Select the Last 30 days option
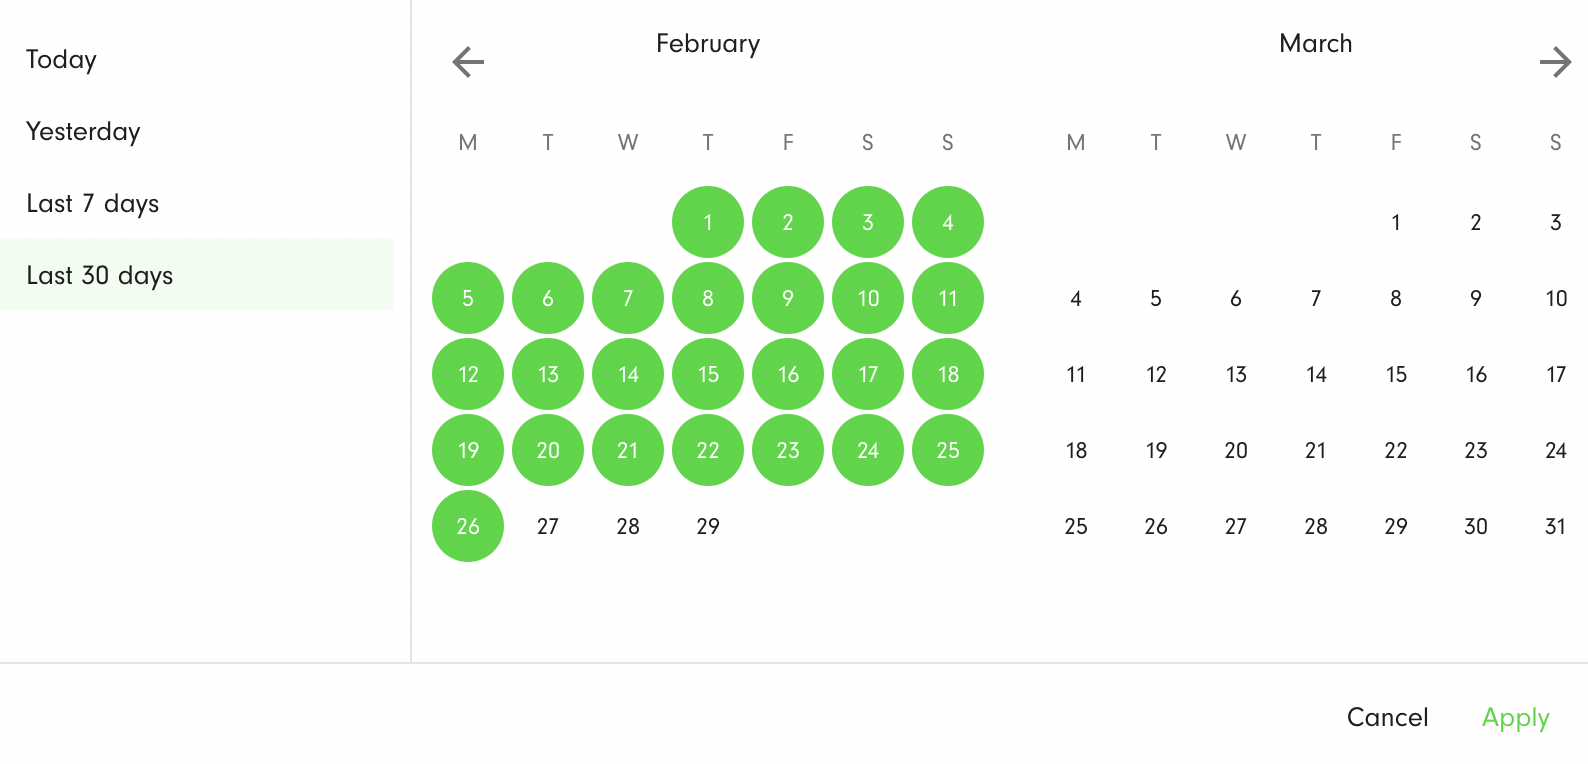This screenshot has height=764, width=1588. (197, 274)
